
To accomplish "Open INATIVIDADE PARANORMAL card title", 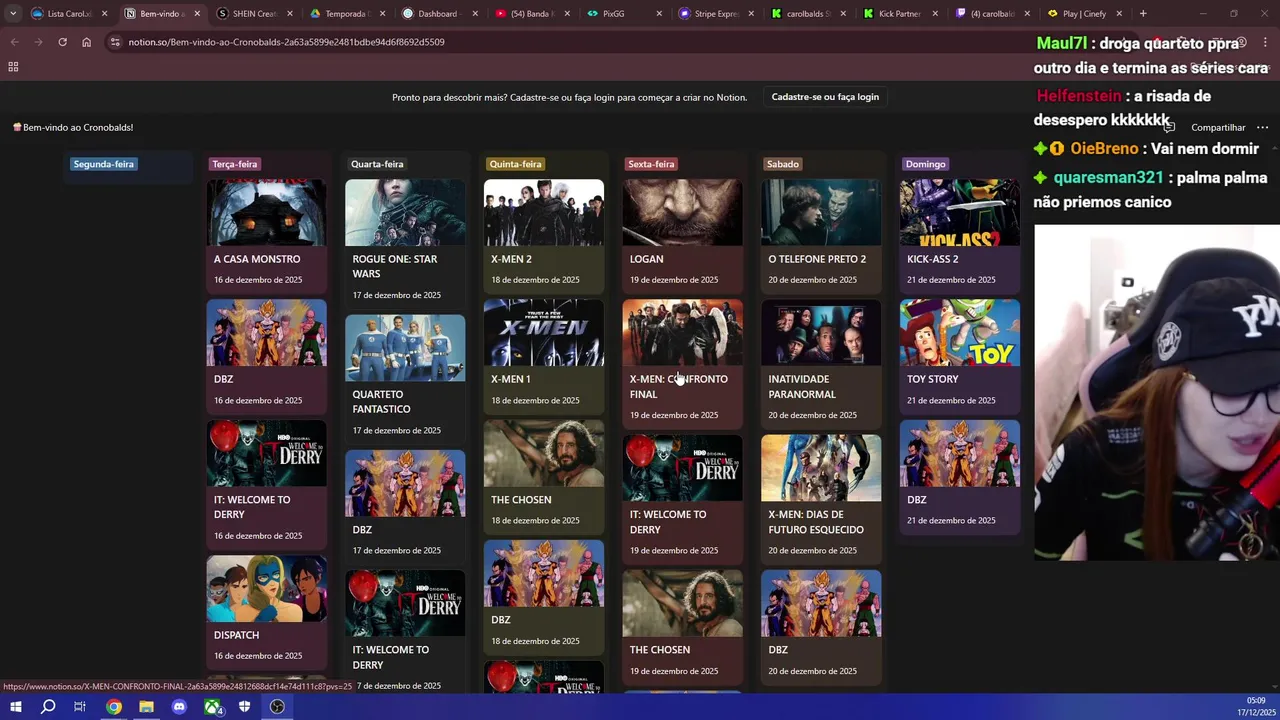I will [802, 386].
